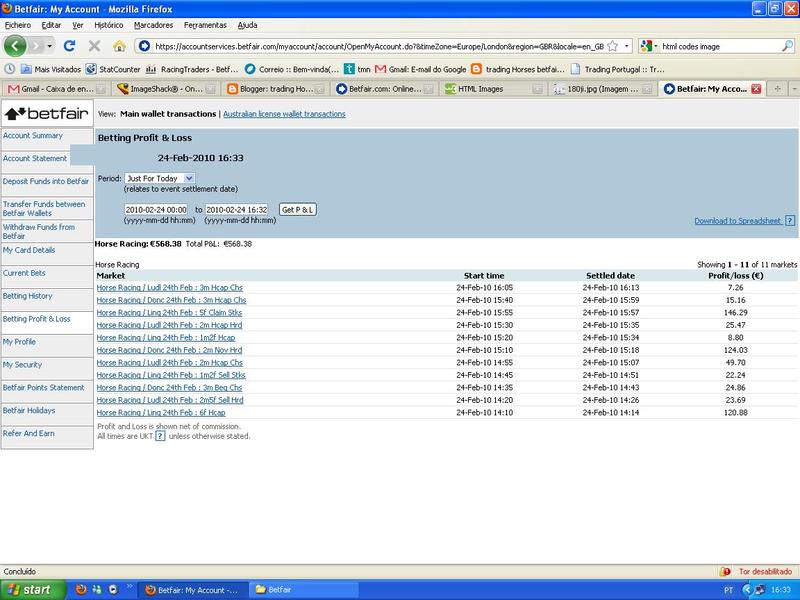Open Withdraw Funds from Betfair
This screenshot has height=600, width=800.
[x=39, y=231]
